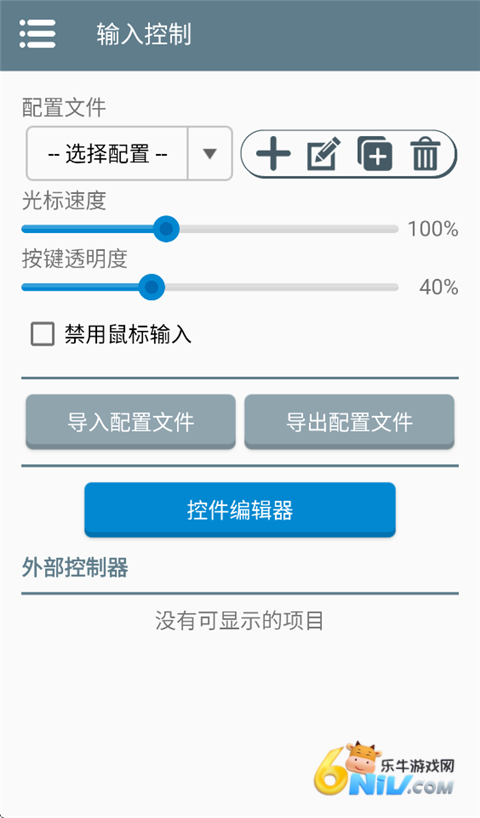Click the 导入配置文件 button

[130, 422]
